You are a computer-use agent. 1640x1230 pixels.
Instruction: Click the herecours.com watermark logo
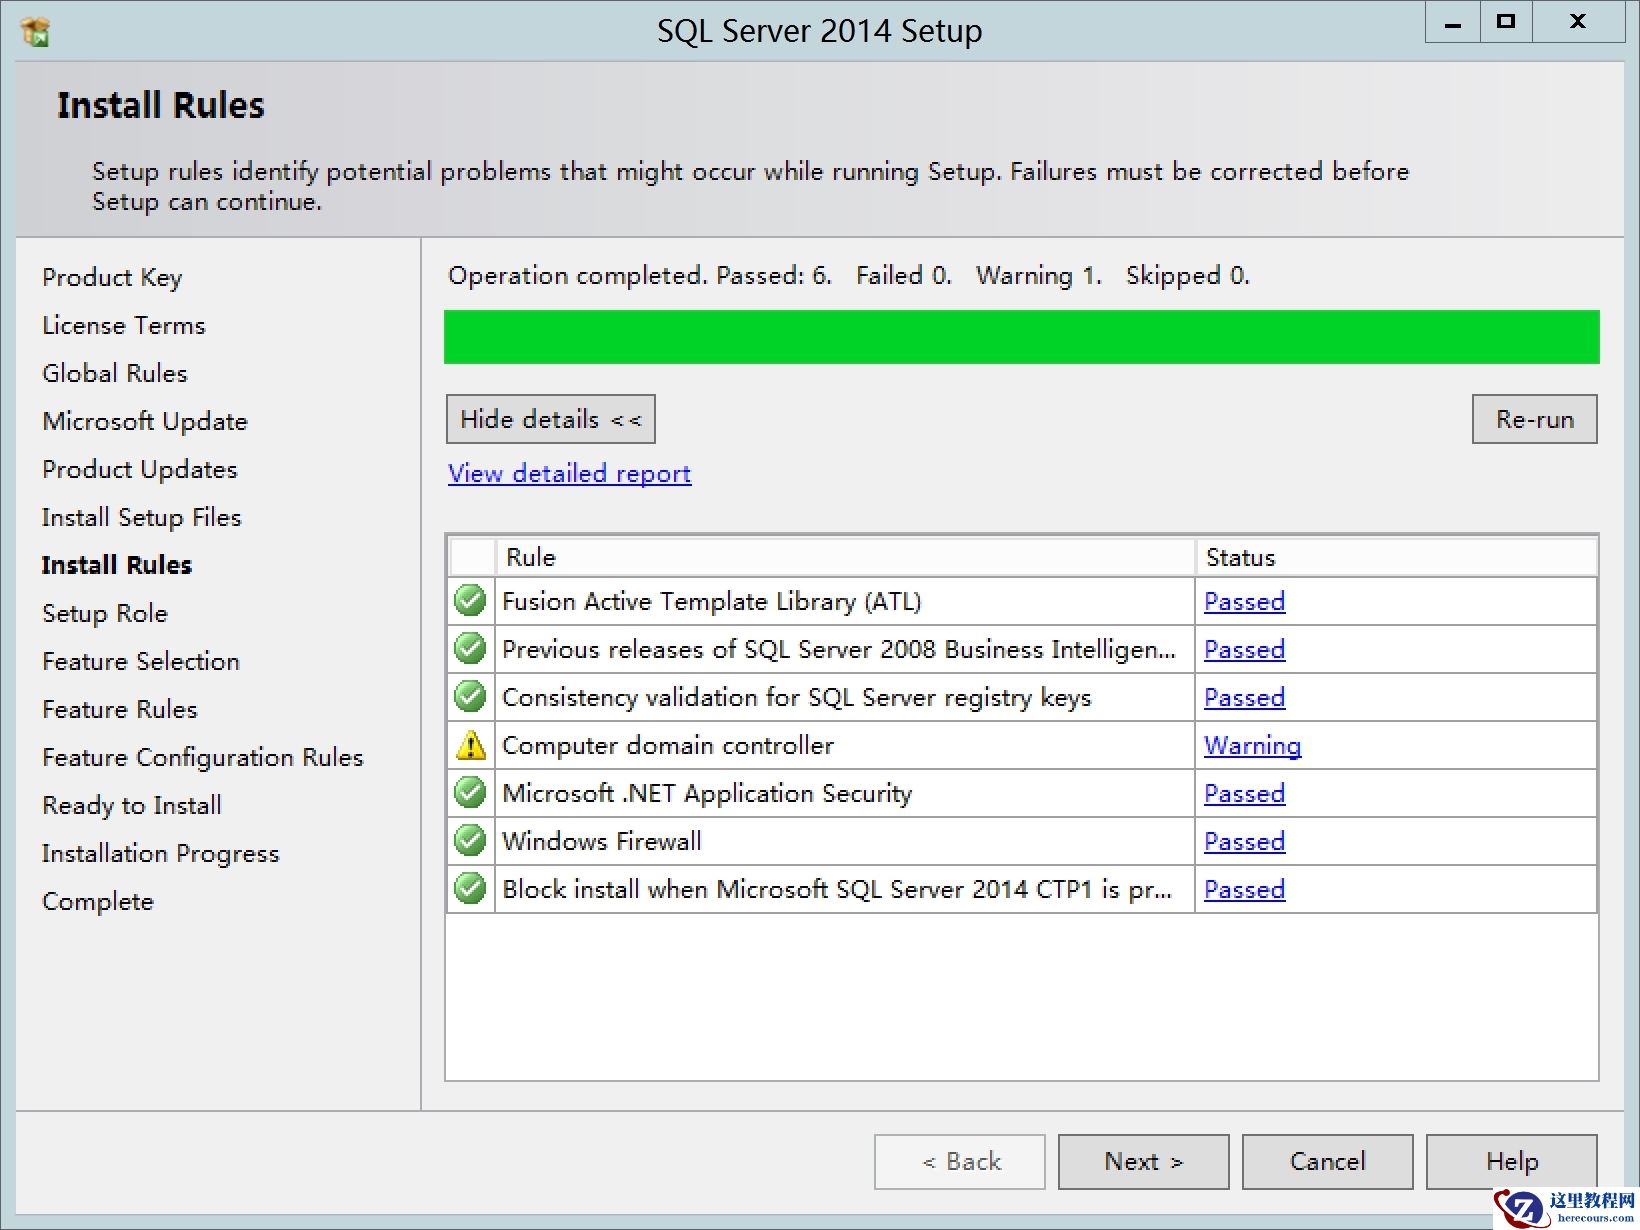click(x=1518, y=1206)
